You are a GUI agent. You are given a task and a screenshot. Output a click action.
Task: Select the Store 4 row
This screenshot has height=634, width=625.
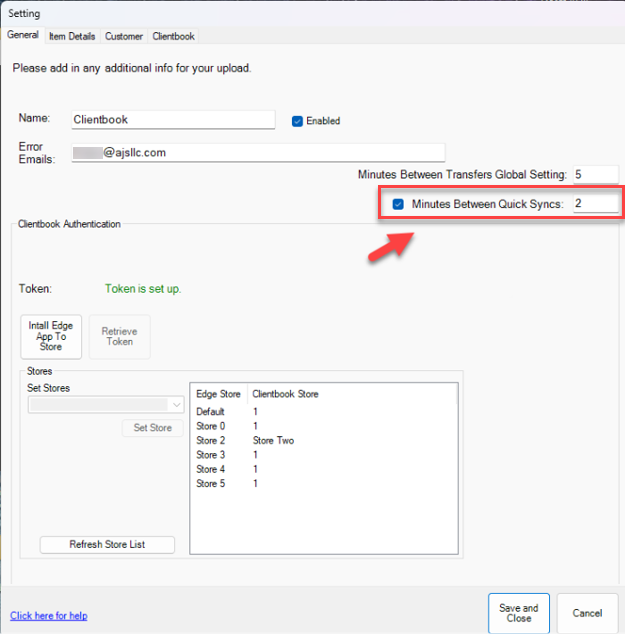324,469
